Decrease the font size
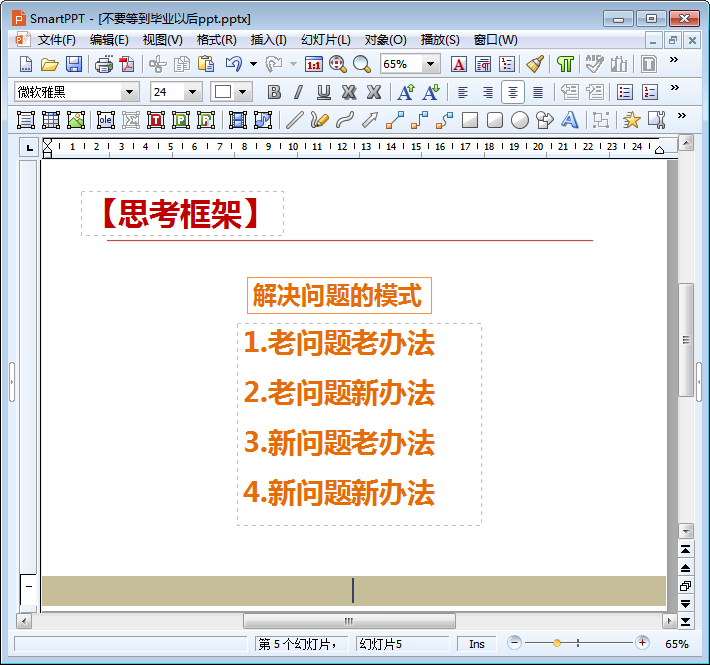710x665 pixels. tap(431, 92)
